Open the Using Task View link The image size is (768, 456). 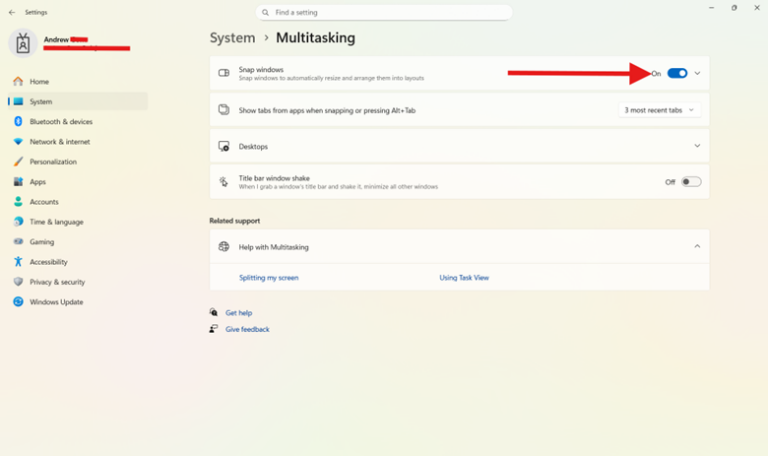(464, 278)
